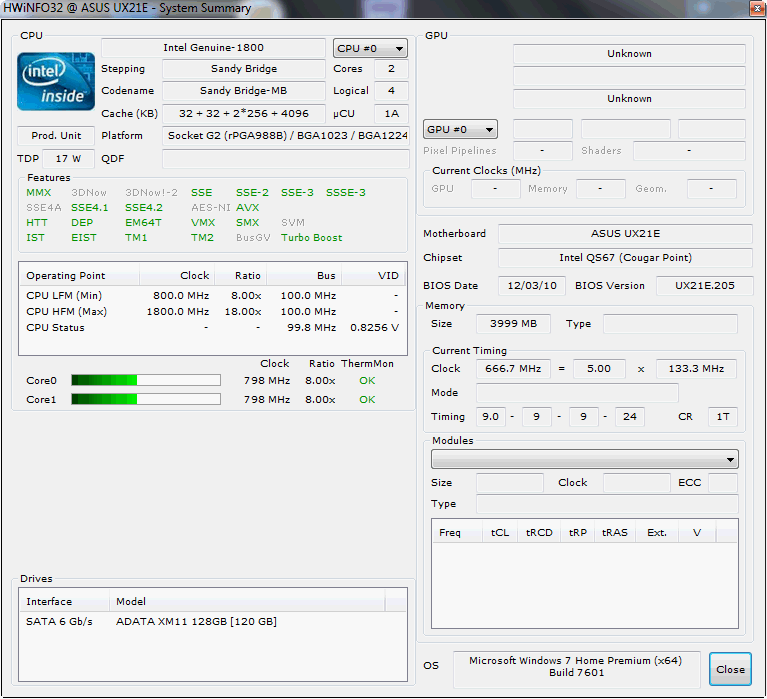Select the Codename field Sandy Bridge-MB
767x699 pixels.
(244, 91)
